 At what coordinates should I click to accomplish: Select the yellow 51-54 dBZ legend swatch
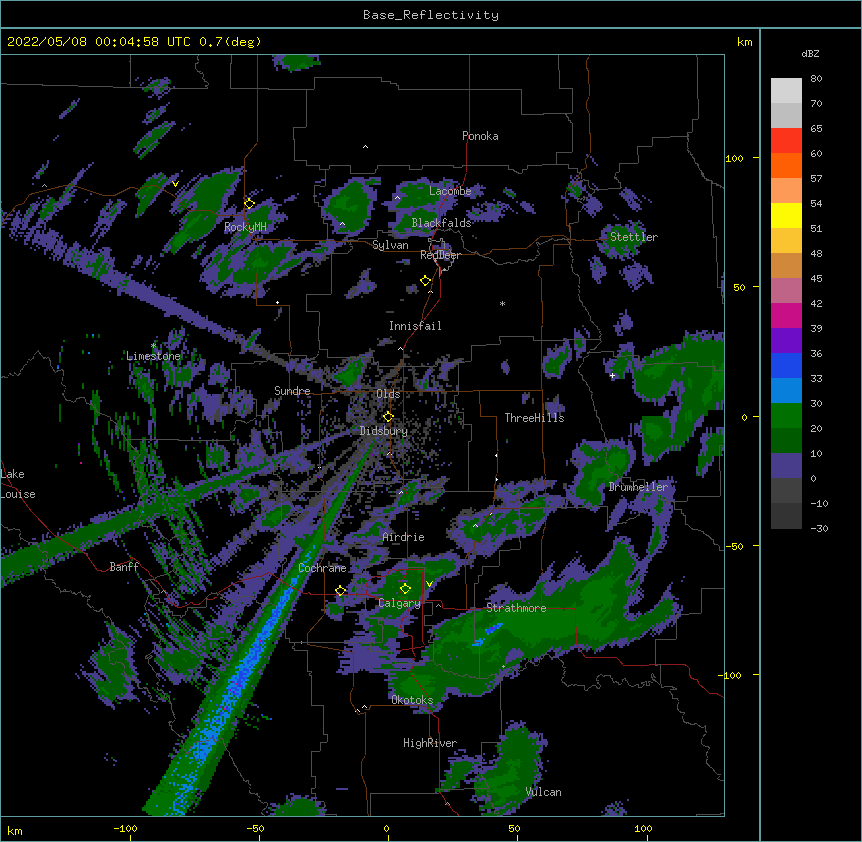(x=786, y=215)
